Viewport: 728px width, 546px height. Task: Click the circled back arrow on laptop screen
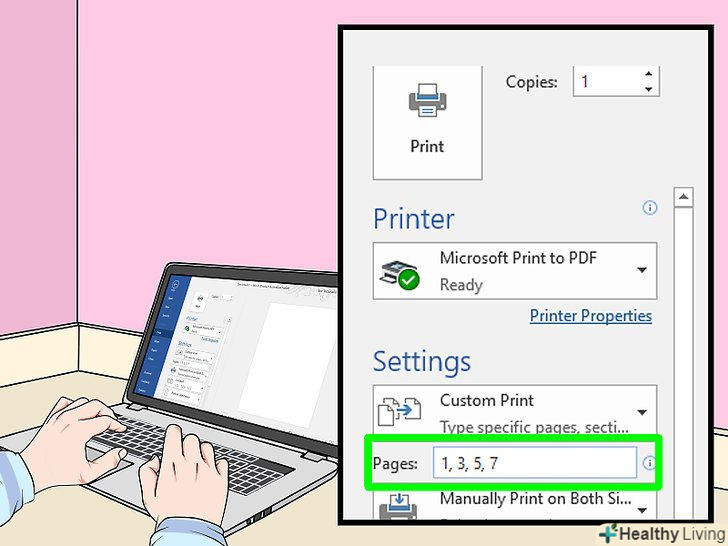coord(176,284)
